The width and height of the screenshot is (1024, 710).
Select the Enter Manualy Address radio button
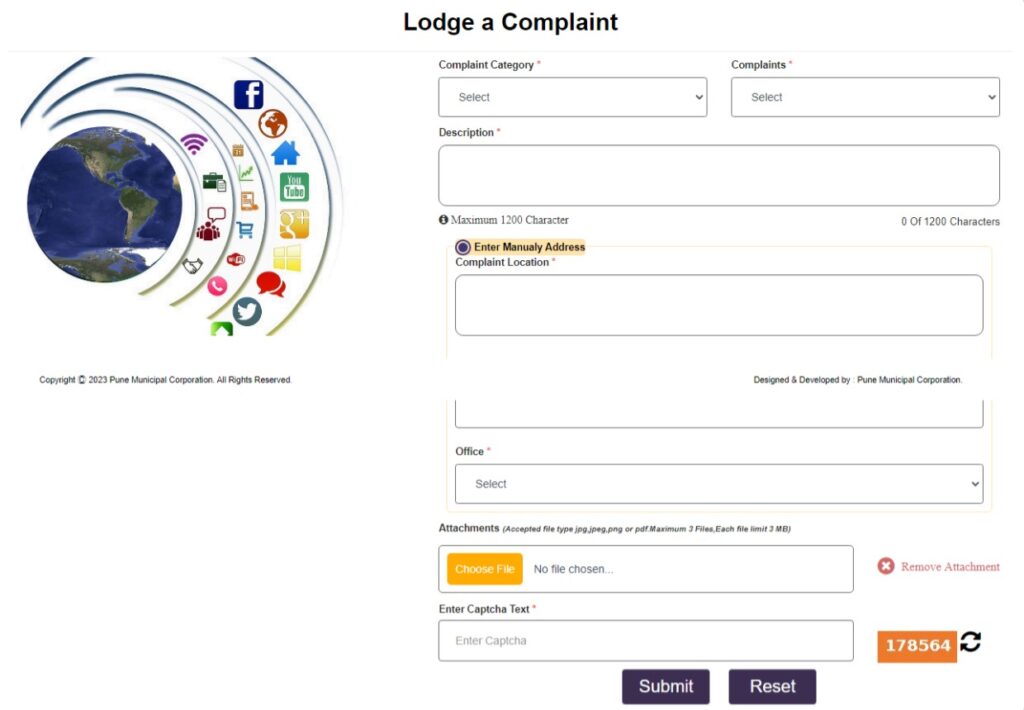tap(462, 247)
